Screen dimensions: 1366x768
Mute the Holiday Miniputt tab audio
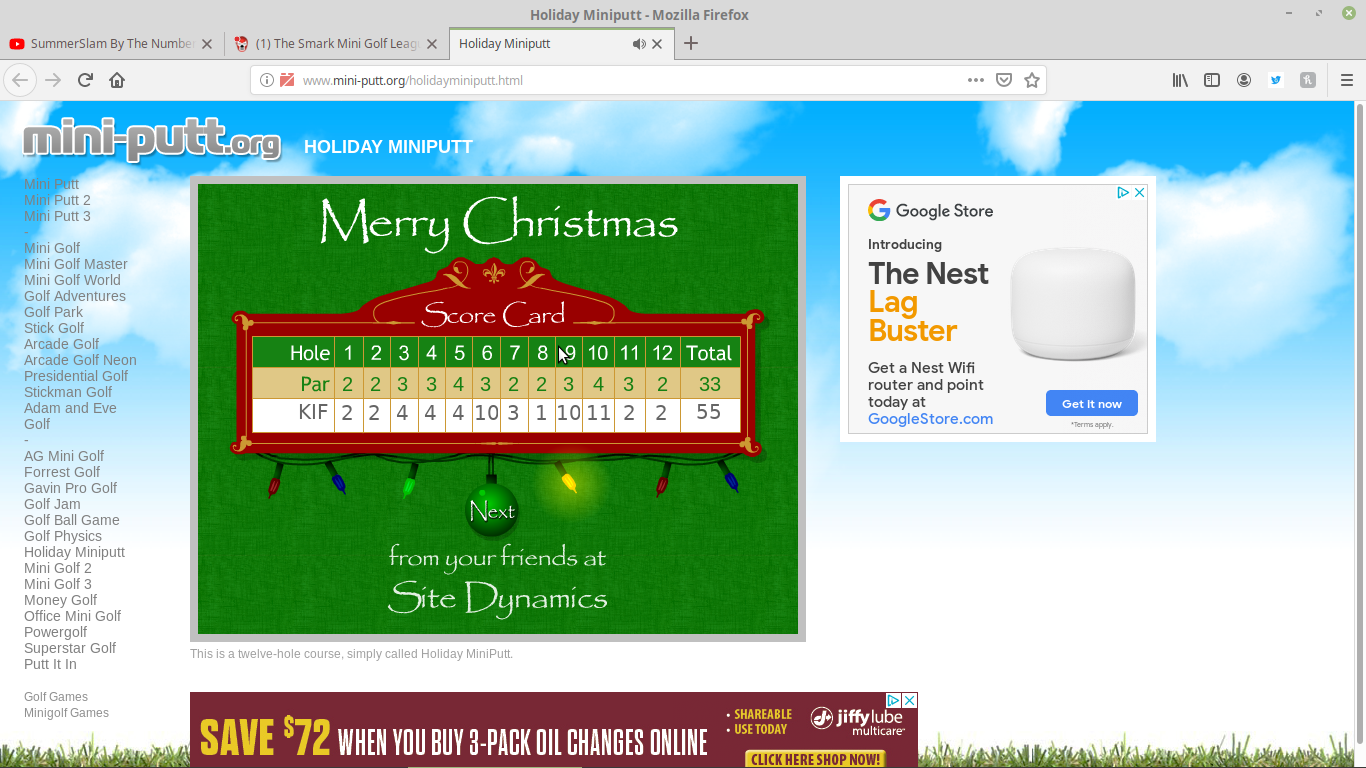pos(639,44)
